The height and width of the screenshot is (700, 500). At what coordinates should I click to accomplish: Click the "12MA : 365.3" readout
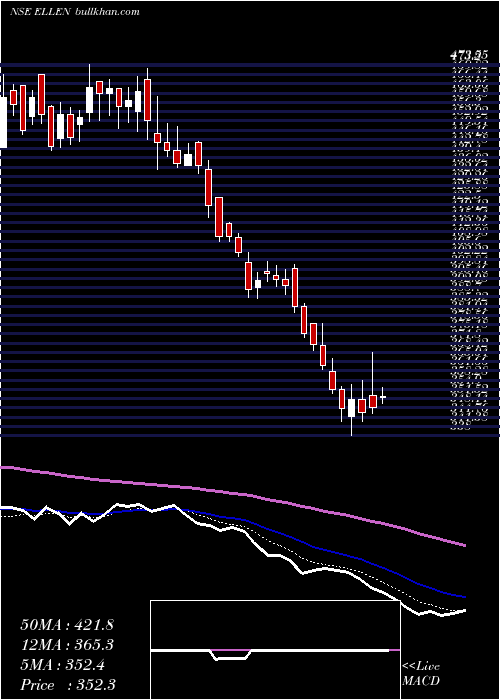(x=67, y=645)
